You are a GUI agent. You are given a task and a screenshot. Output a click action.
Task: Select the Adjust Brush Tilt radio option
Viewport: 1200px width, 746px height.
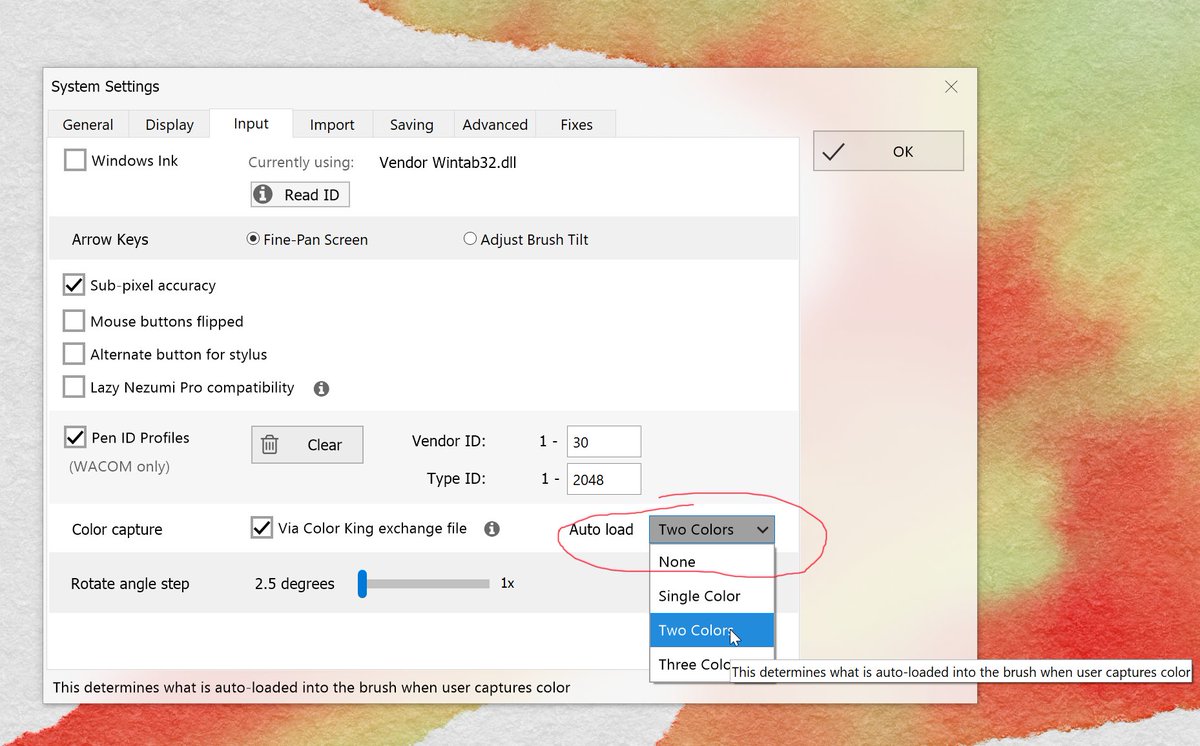coord(470,239)
